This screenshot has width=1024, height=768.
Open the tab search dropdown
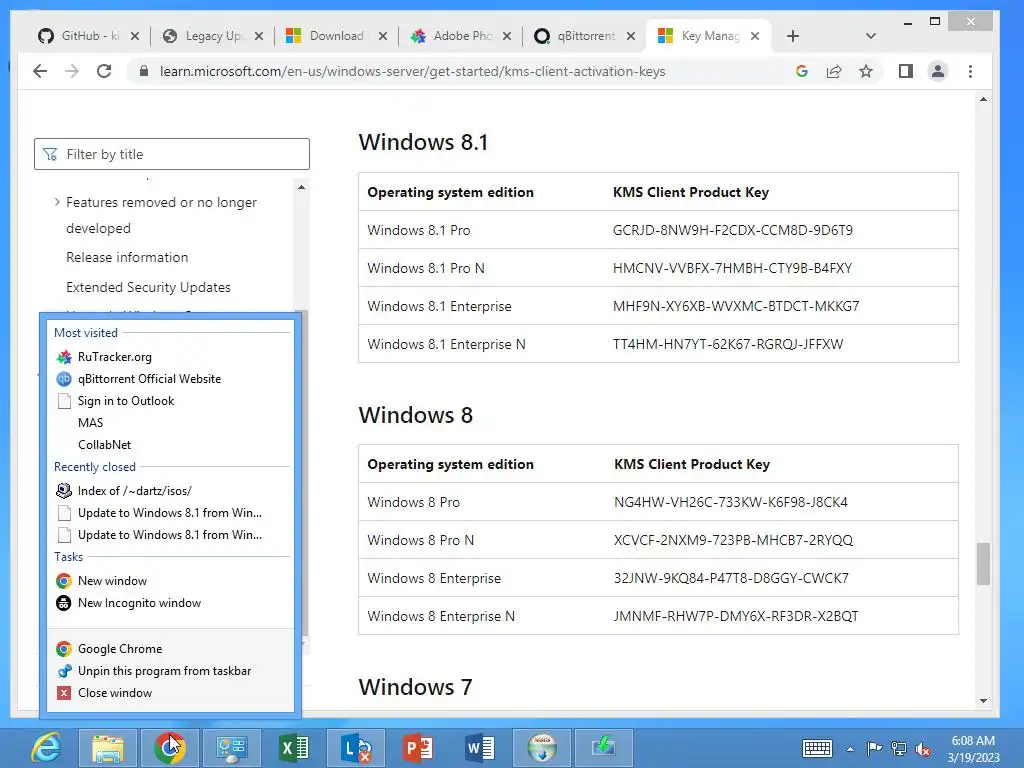[871, 36]
